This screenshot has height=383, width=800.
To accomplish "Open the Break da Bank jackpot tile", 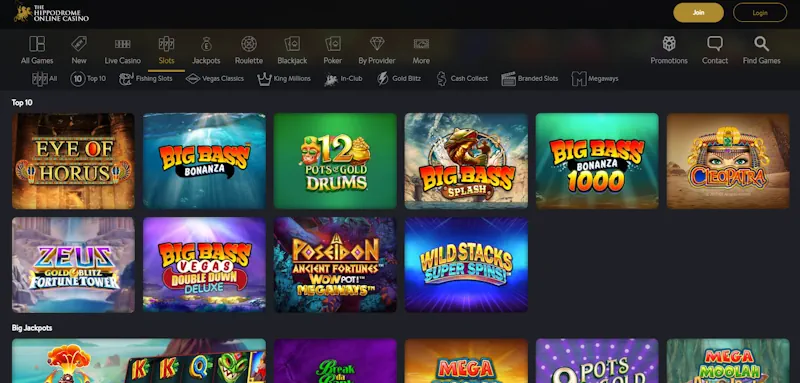I will point(335,361).
